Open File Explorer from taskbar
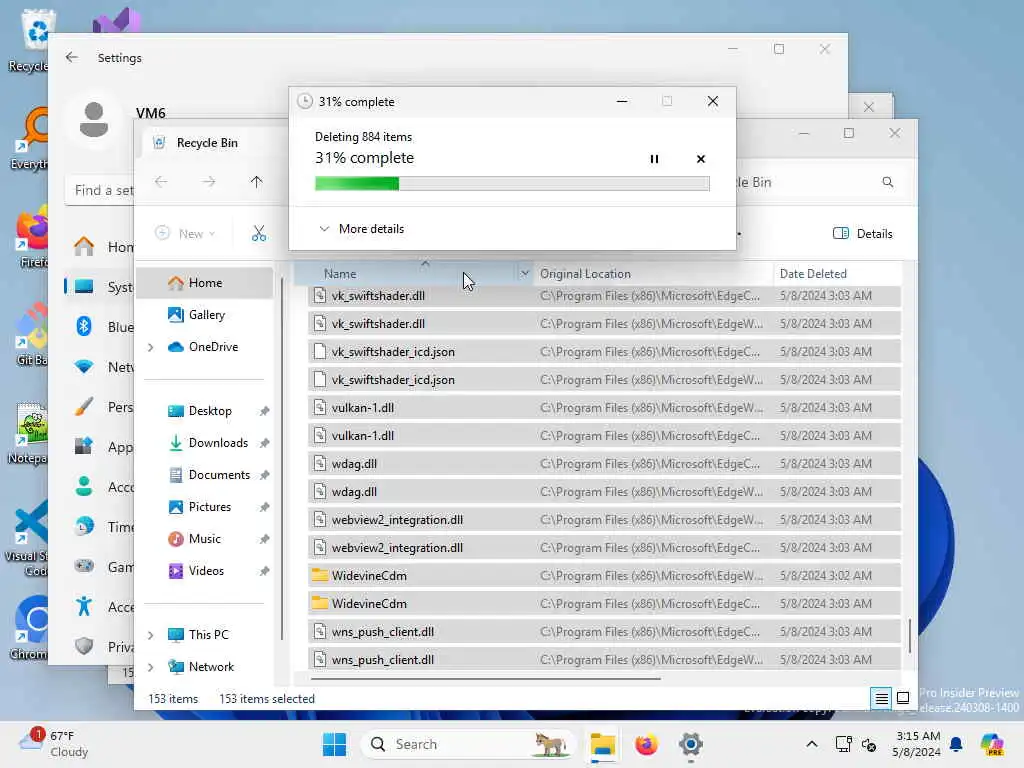Viewport: 1024px width, 768px height. (x=602, y=744)
